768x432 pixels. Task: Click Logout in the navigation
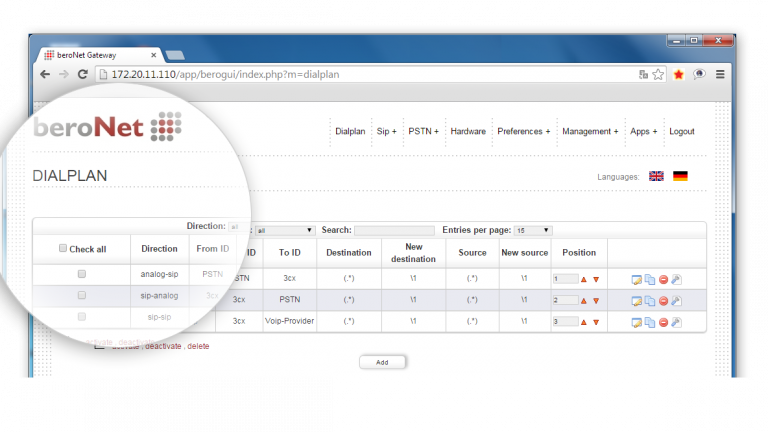click(x=682, y=131)
